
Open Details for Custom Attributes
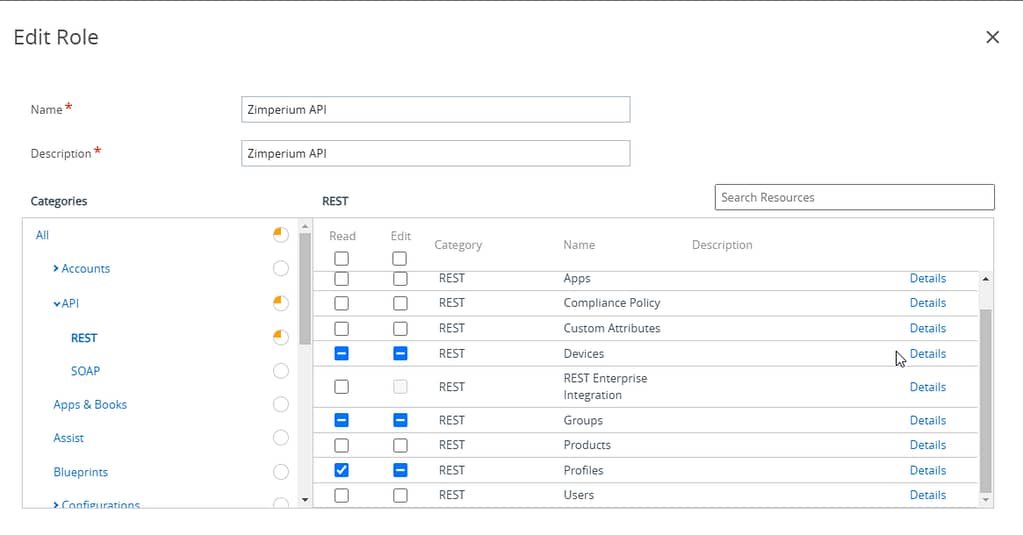pos(928,328)
